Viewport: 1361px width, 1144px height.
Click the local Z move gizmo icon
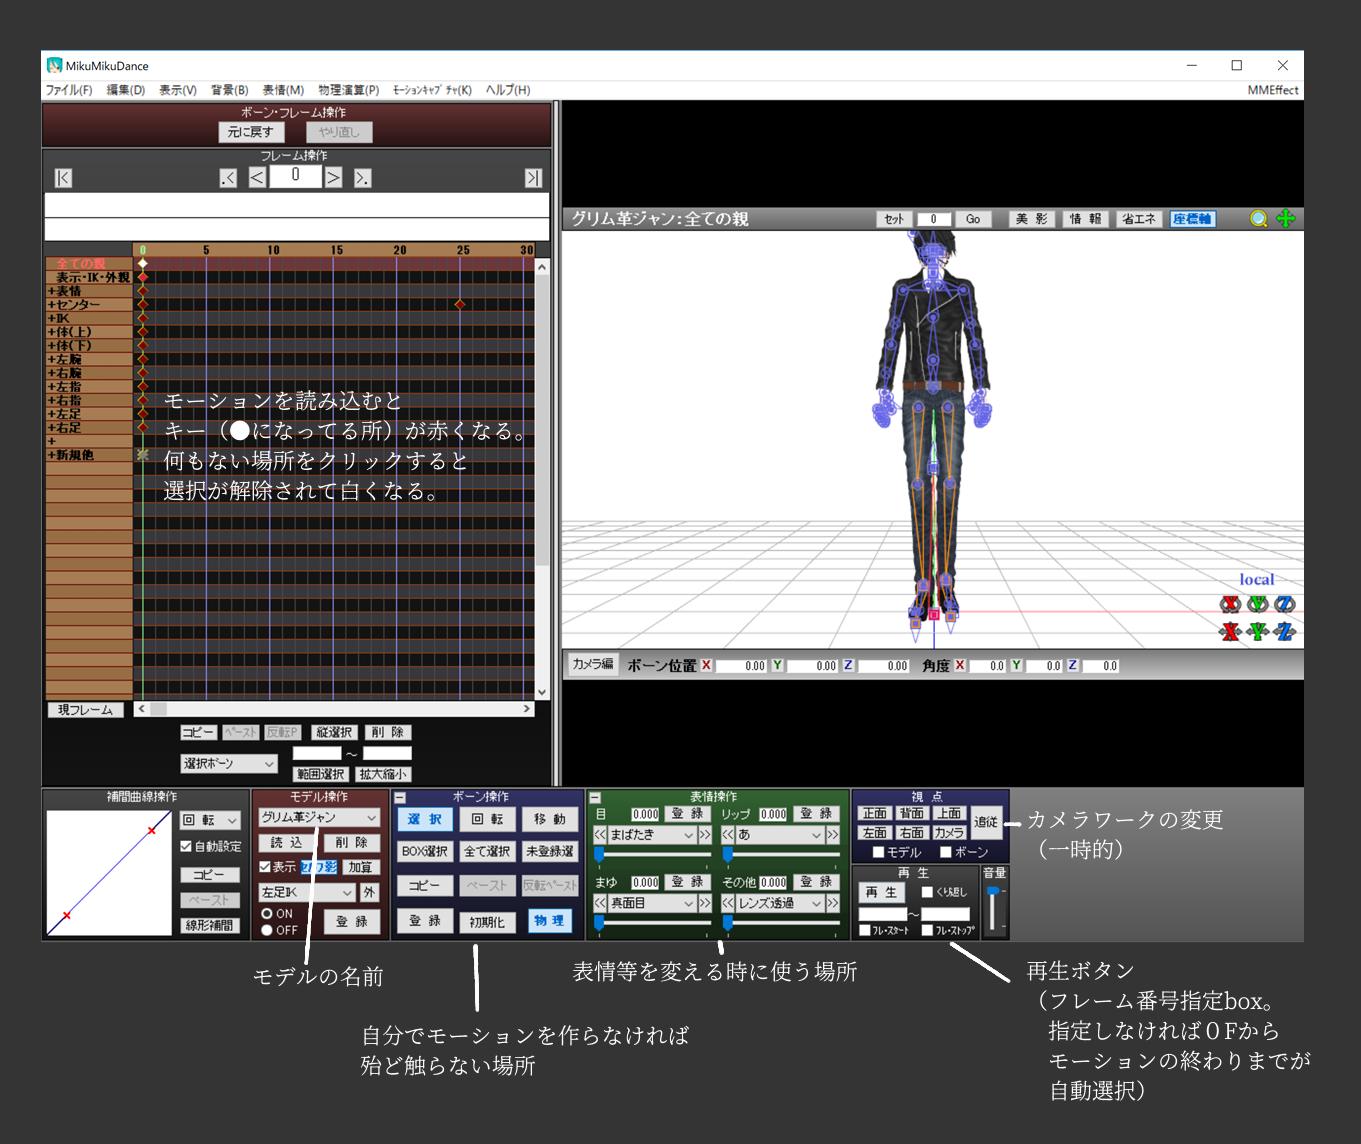point(1285,632)
